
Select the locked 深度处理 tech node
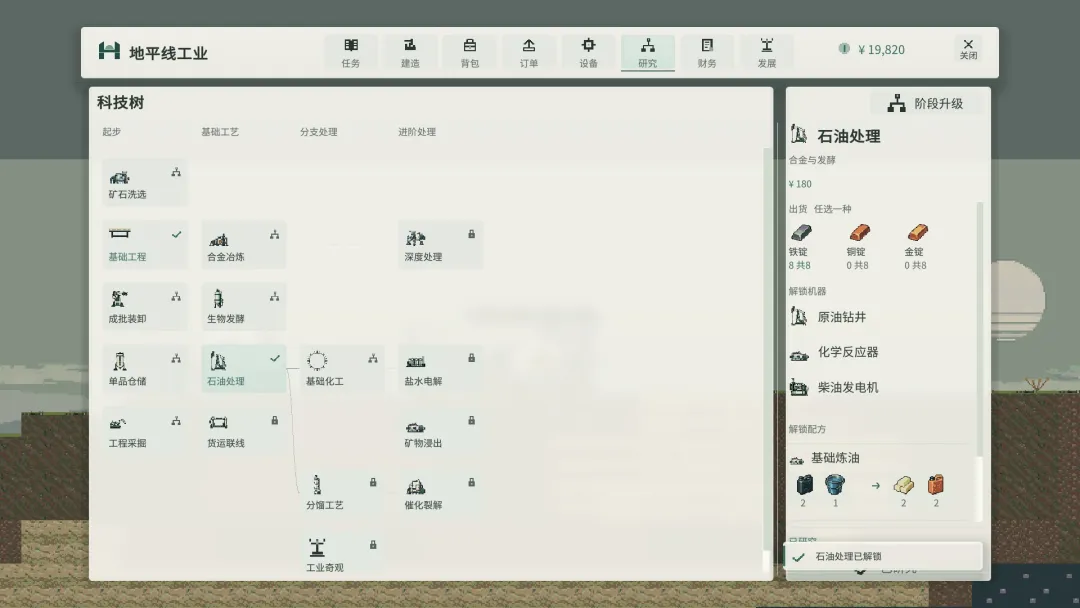click(441, 244)
